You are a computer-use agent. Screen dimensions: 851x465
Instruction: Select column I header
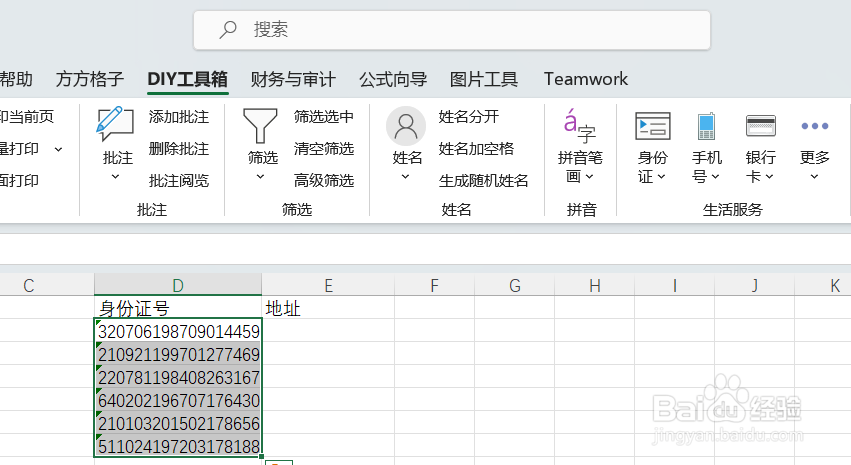(675, 285)
